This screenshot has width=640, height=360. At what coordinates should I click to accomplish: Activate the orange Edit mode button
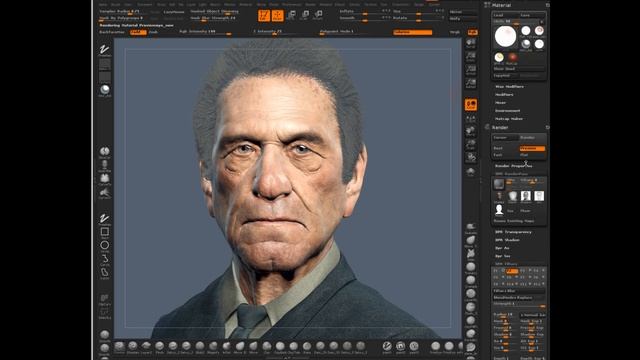coord(264,16)
